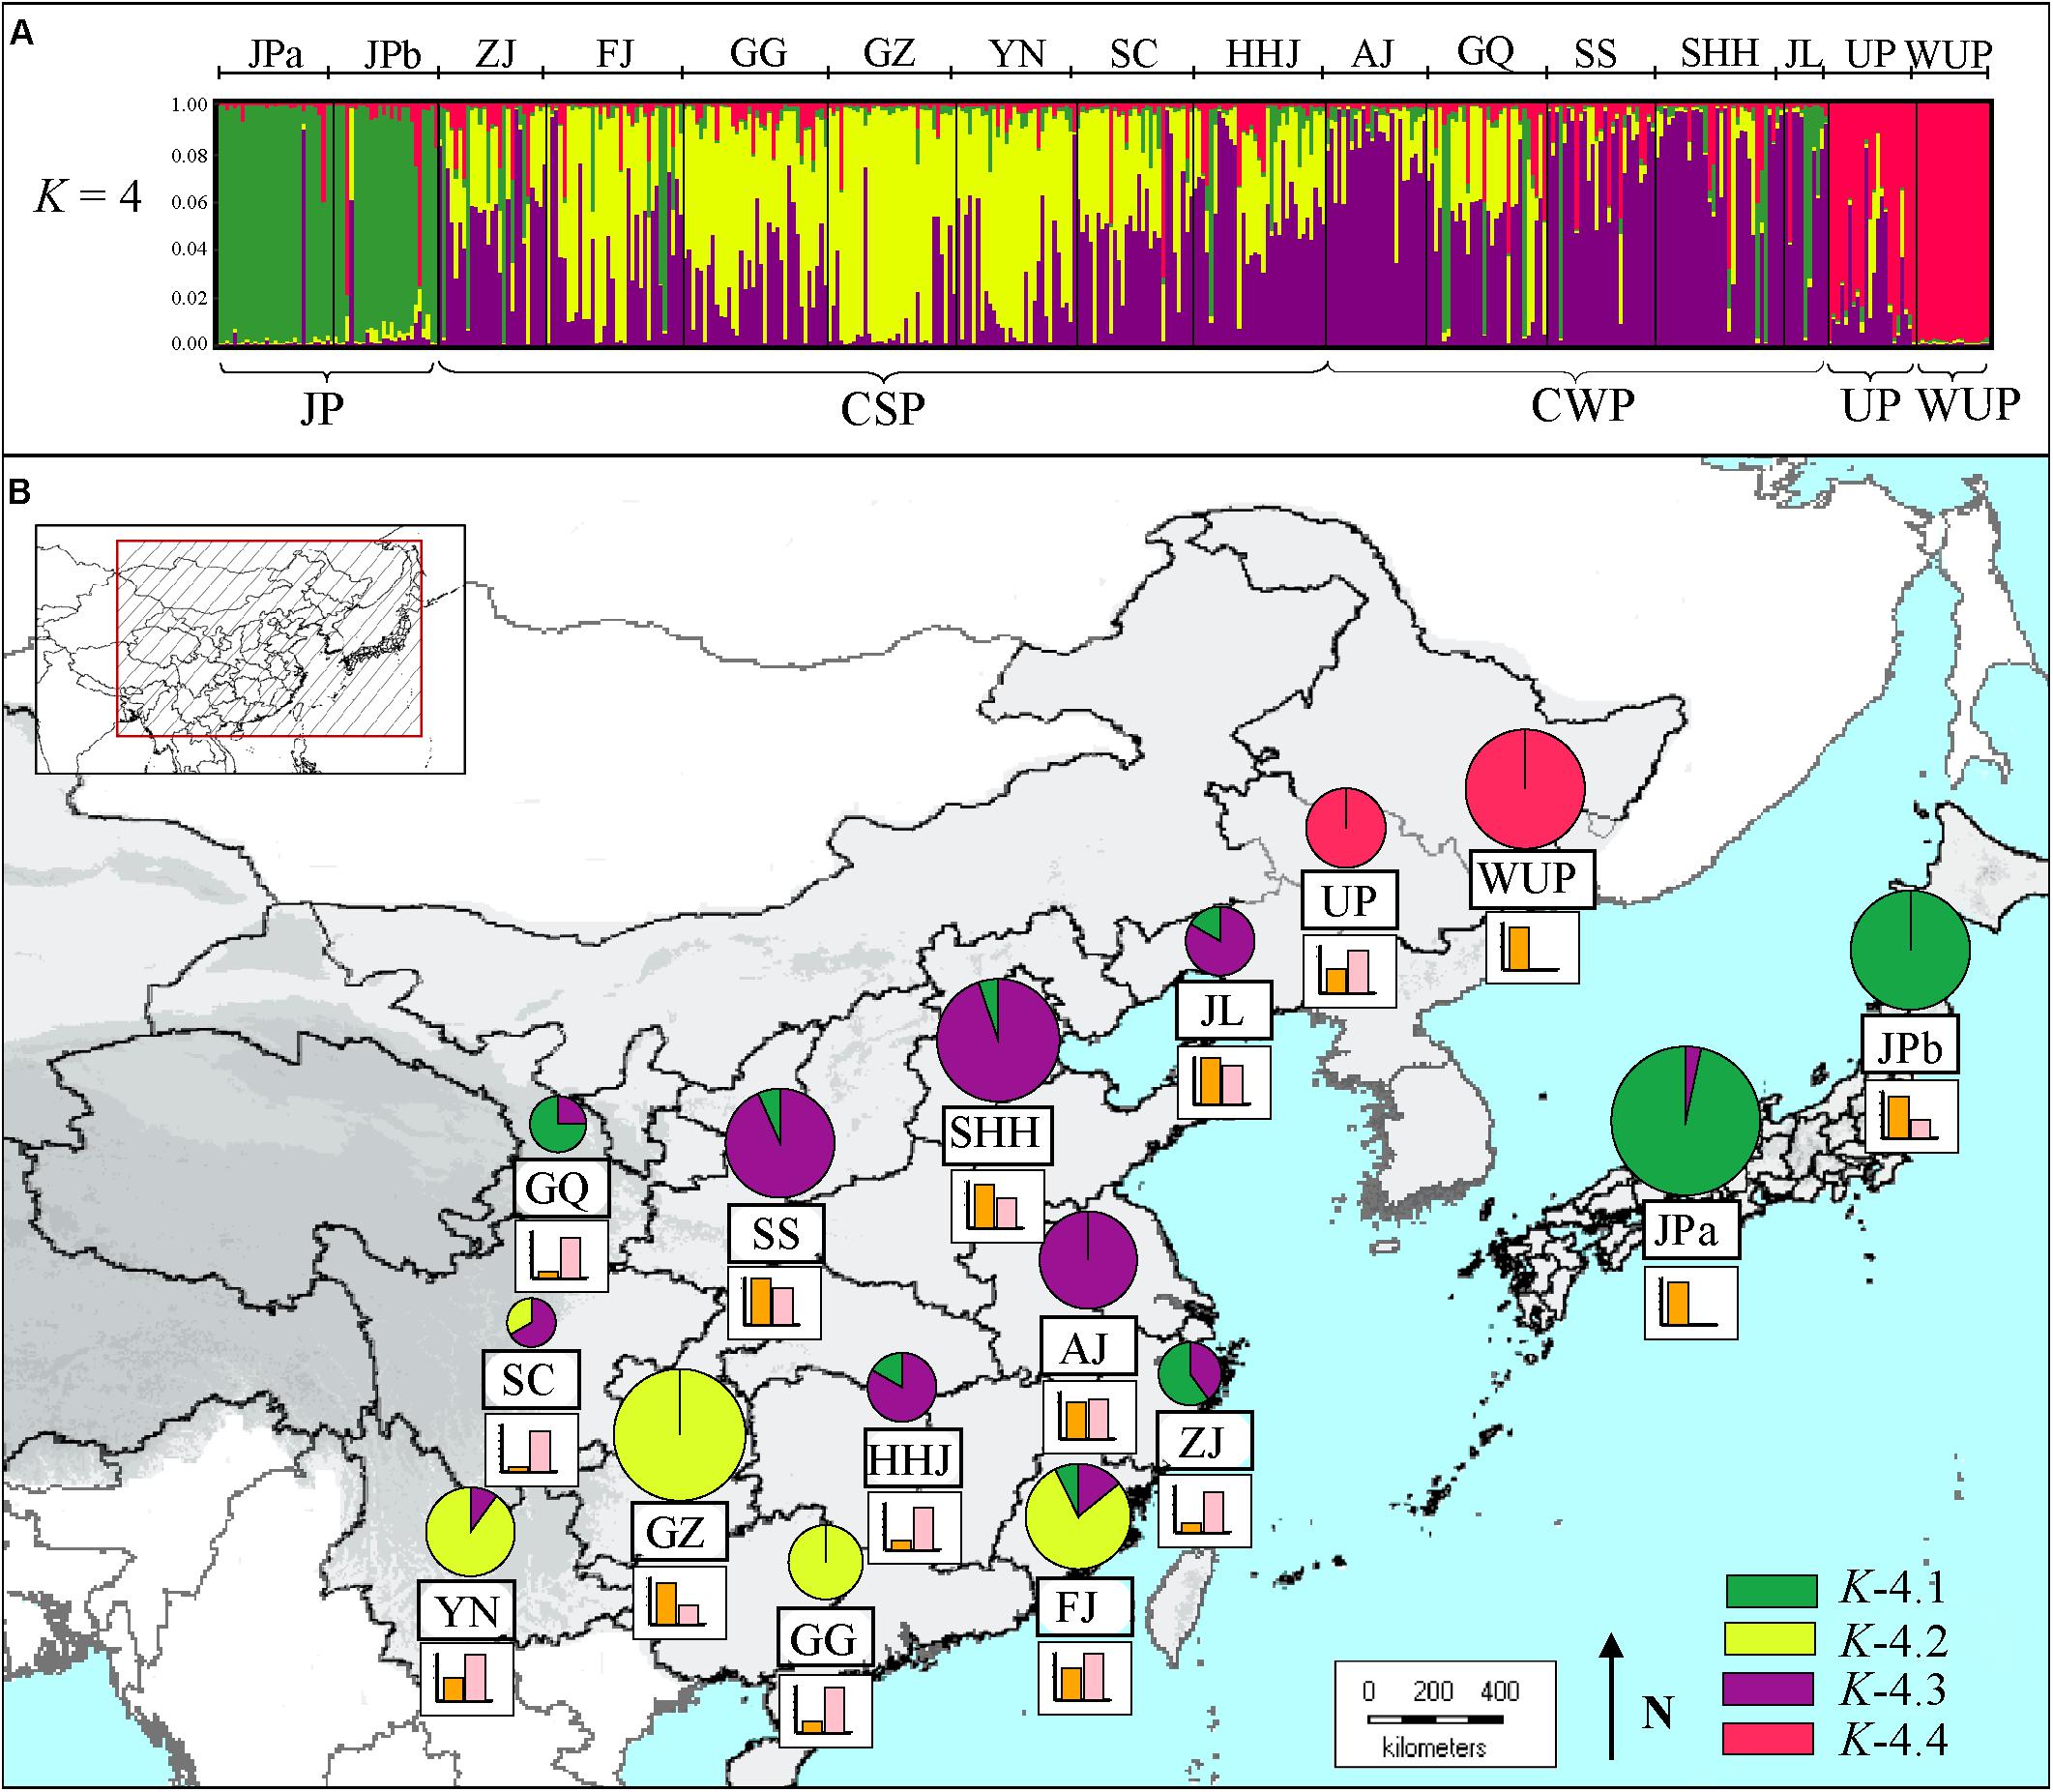Click the small bar chart under SHH label
The image size is (2053, 1792).
(x=997, y=1206)
